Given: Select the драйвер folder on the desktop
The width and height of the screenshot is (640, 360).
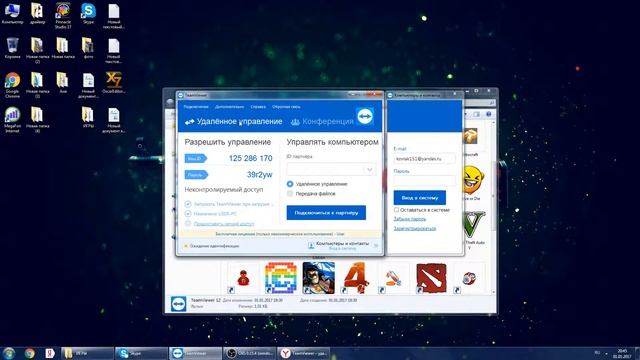Looking at the screenshot, I should [37, 13].
